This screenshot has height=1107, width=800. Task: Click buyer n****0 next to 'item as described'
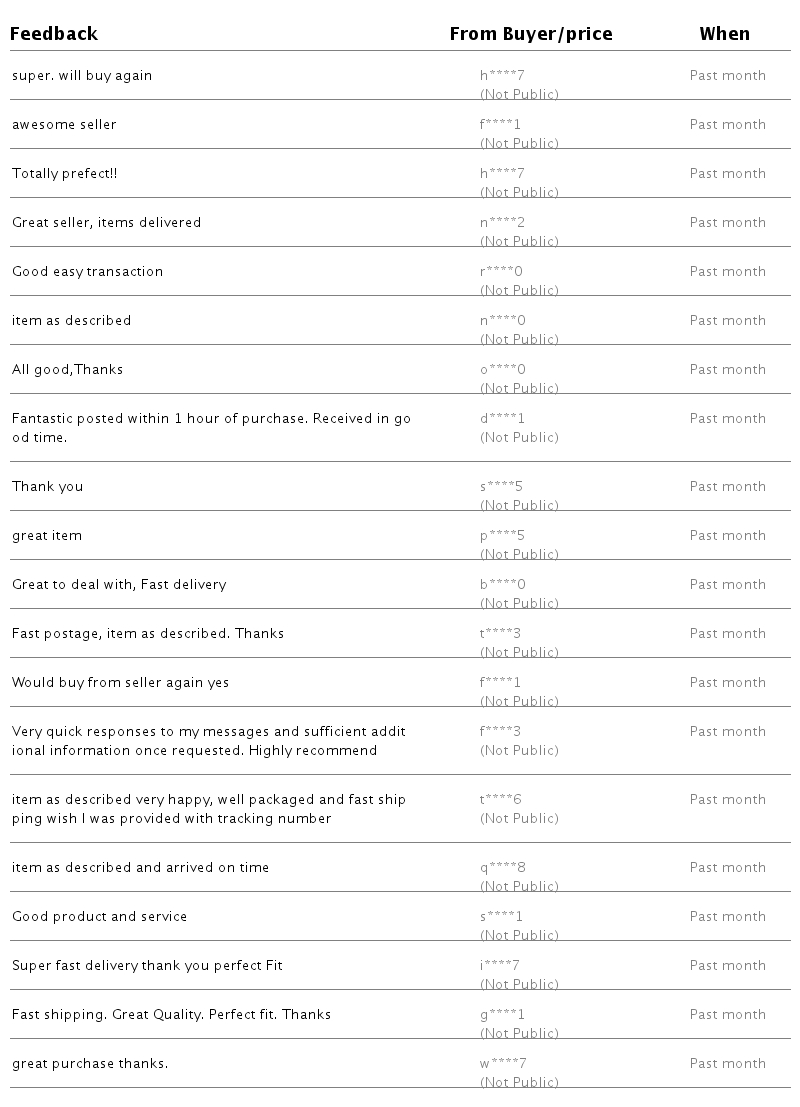click(503, 321)
